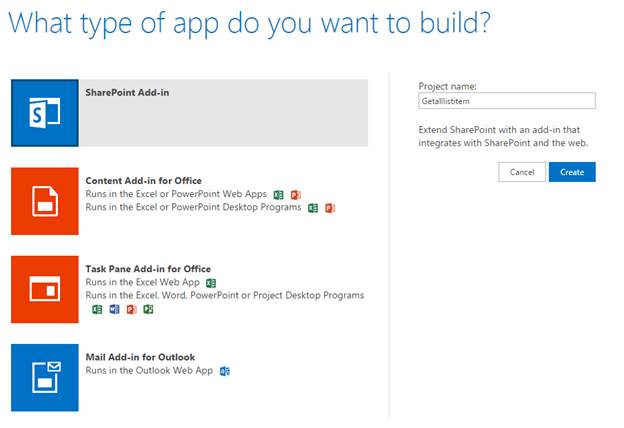Choose the Task Pane Add-in for Office title
Image resolution: width=624 pixels, height=428 pixels.
(148, 269)
